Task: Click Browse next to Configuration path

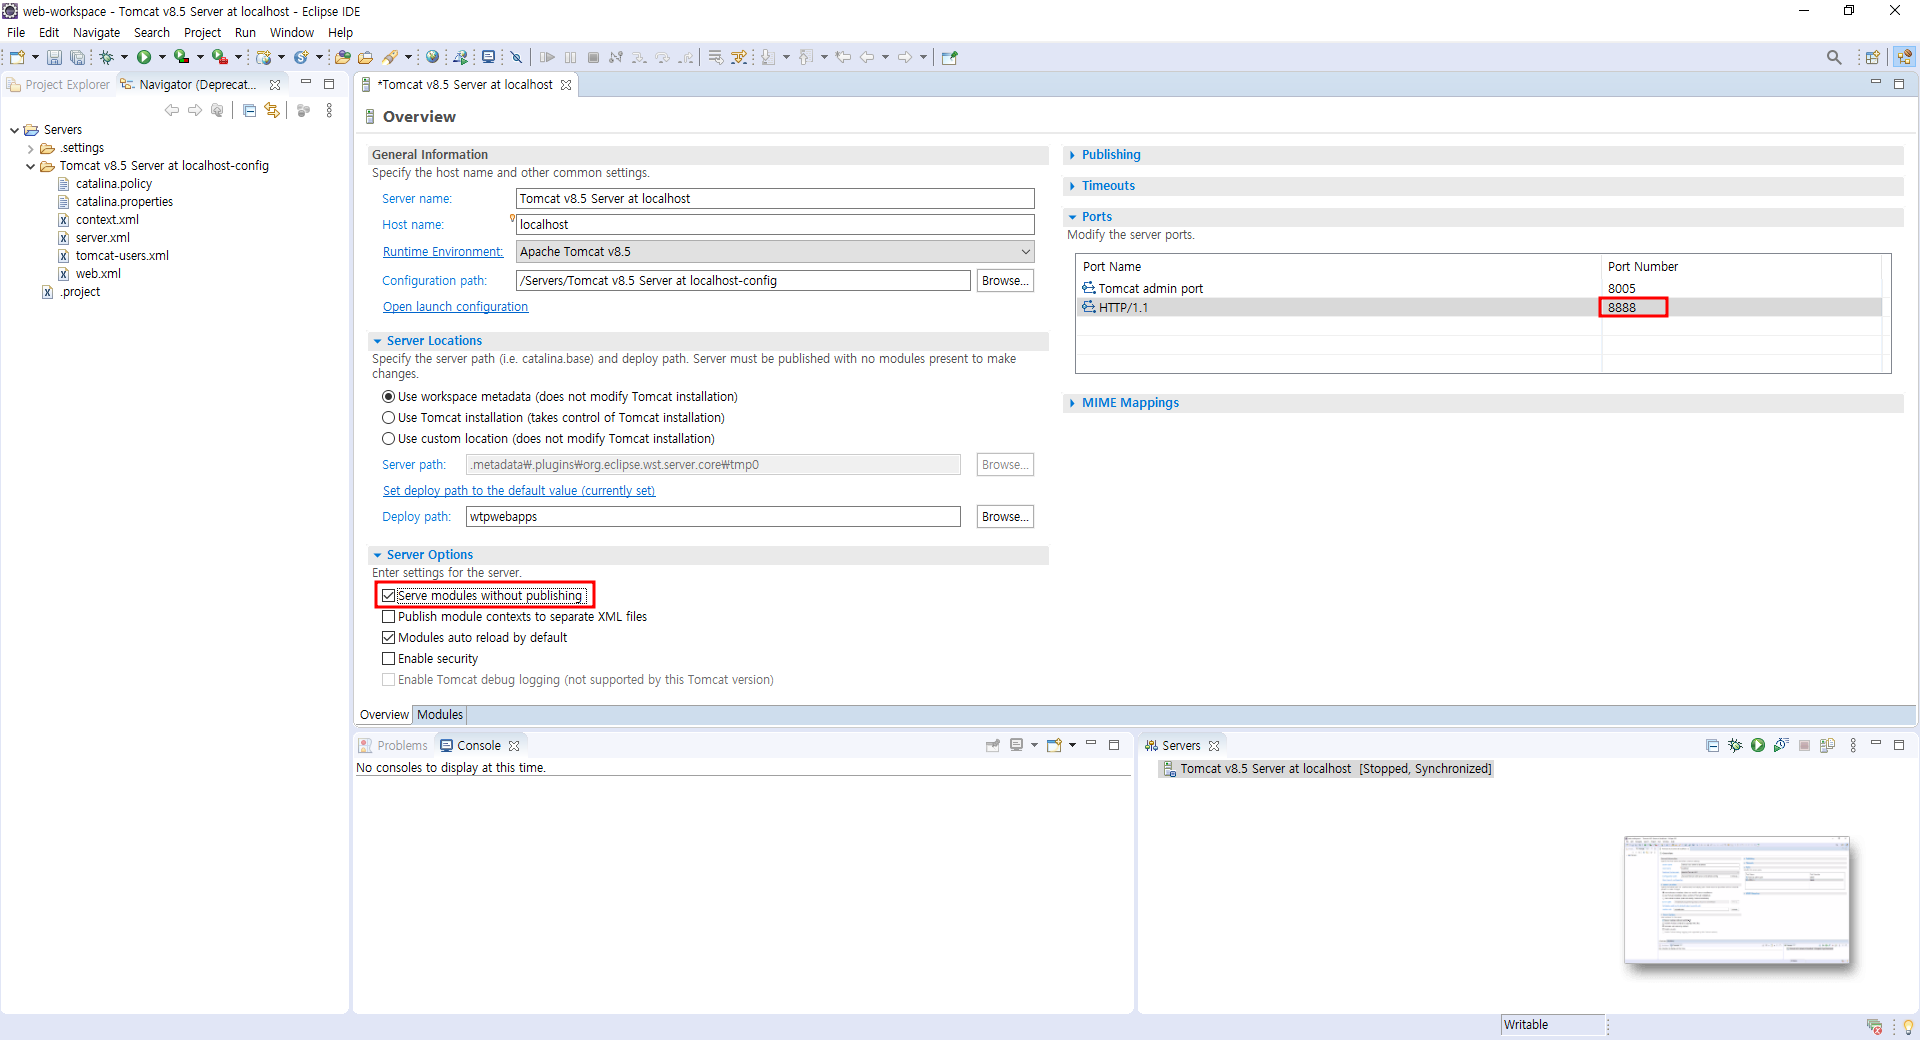Action: pos(1005,281)
